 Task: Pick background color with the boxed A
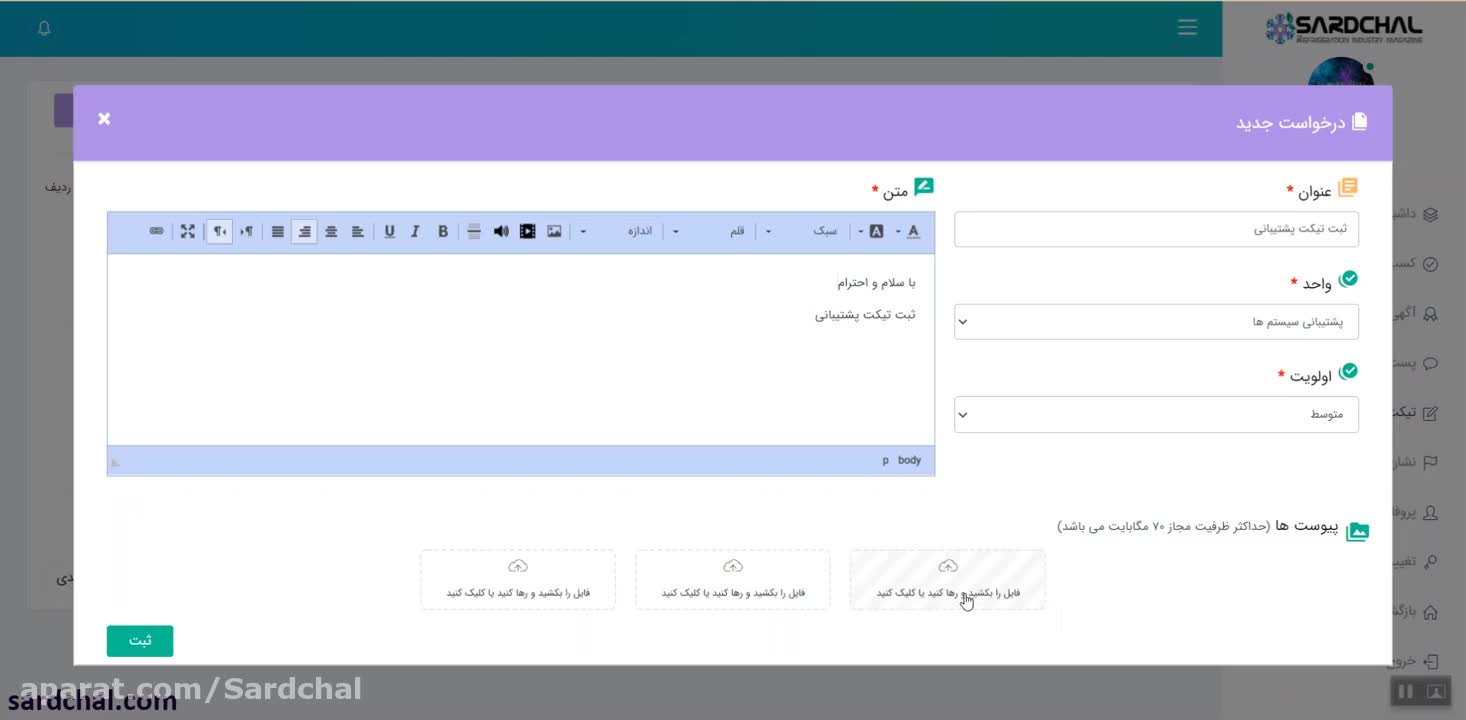(876, 231)
